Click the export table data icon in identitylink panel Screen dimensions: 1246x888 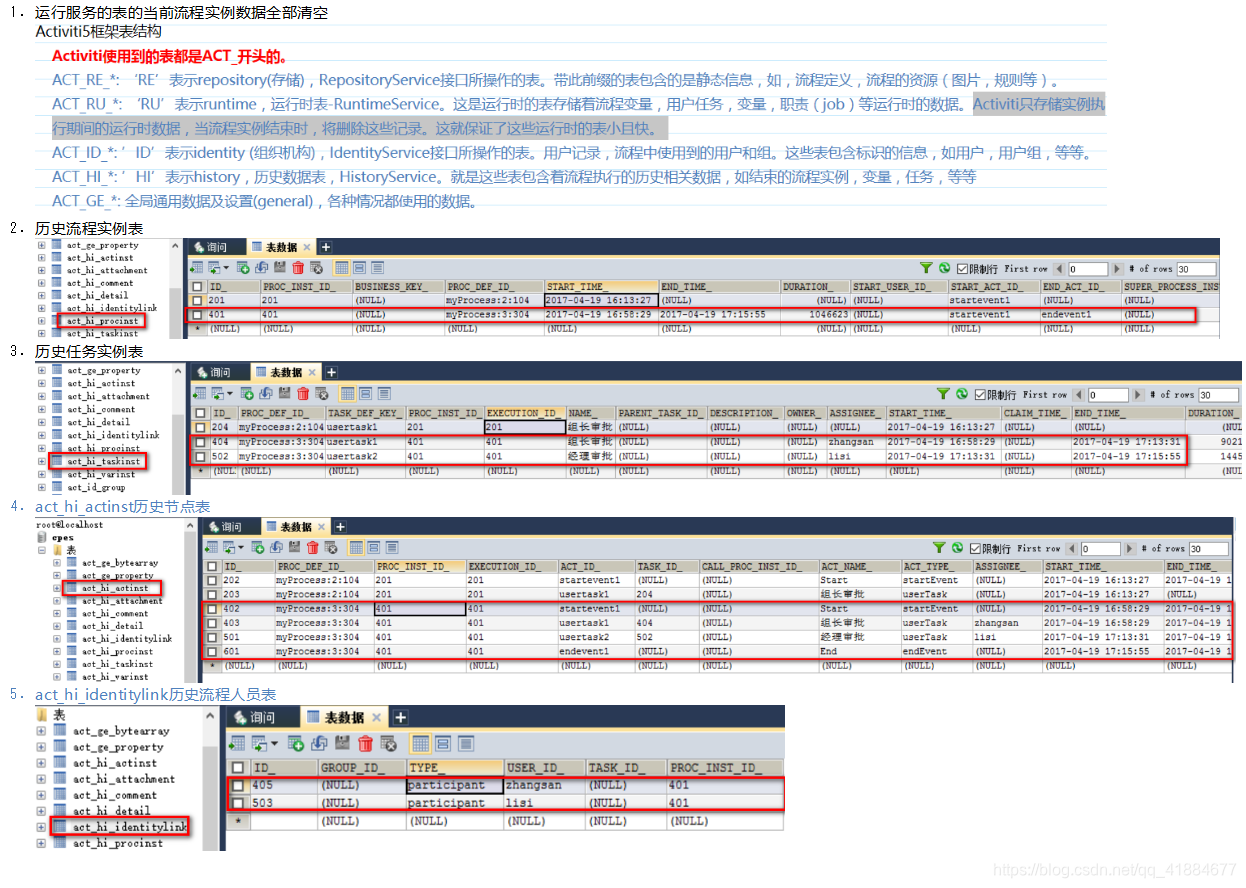click(x=237, y=743)
